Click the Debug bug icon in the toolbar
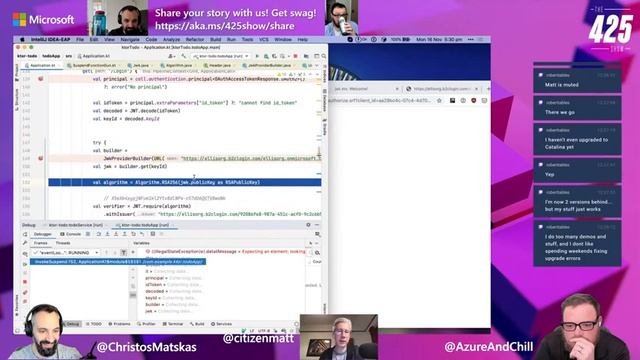The image size is (640, 360). point(266,56)
